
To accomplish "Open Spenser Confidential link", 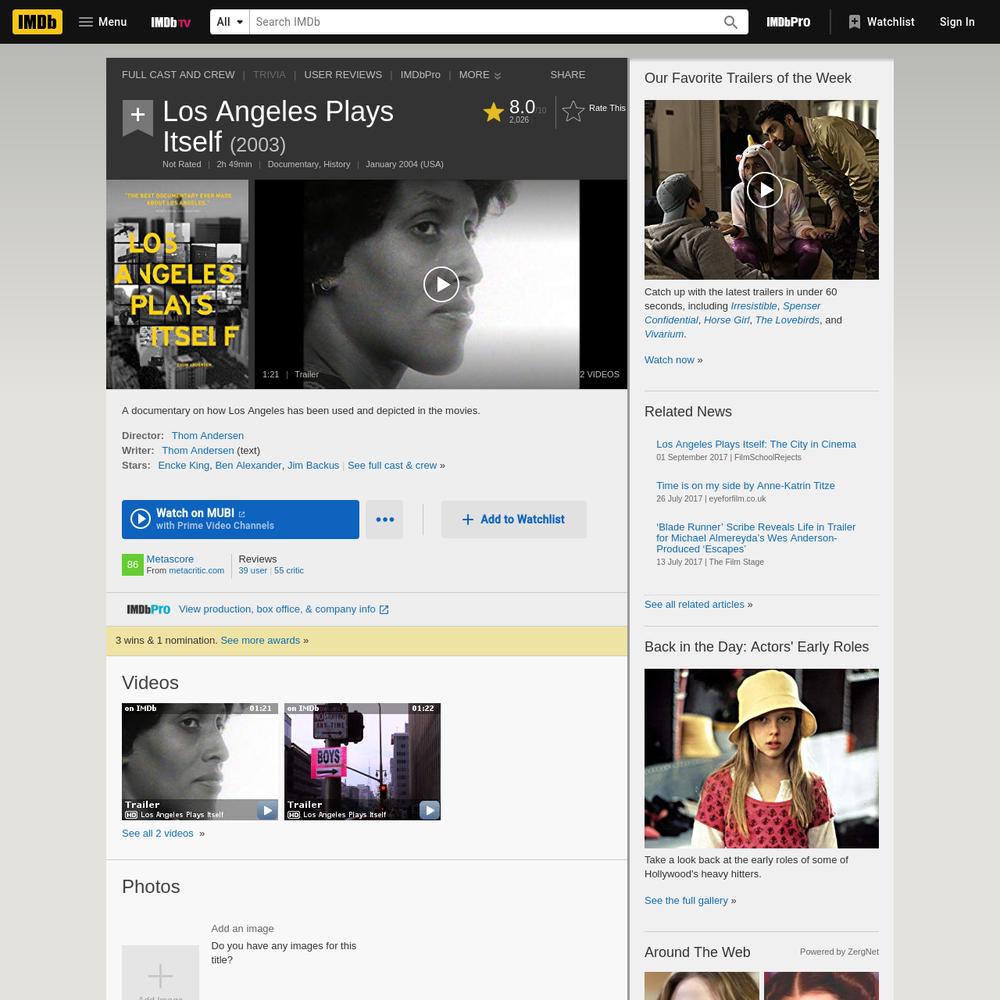I will point(732,313).
